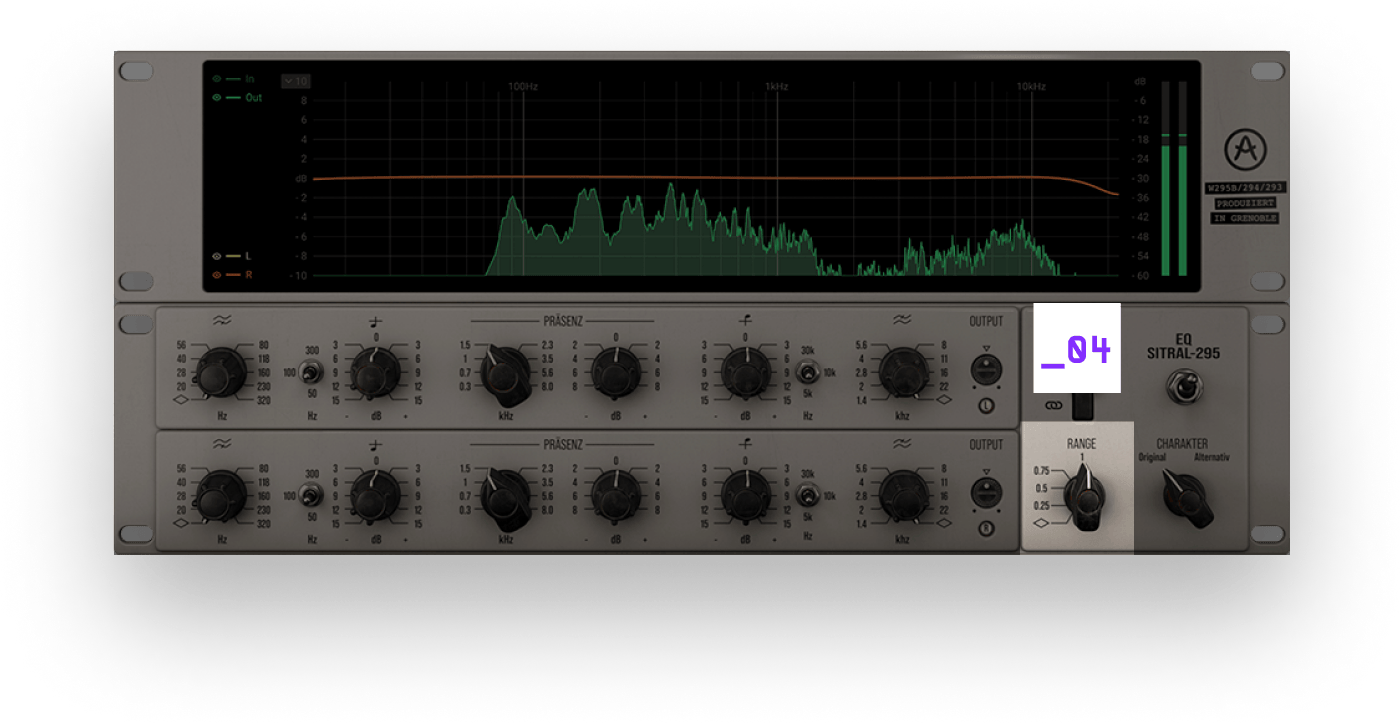Click the circled R channel button
This screenshot has width=1400, height=723.
coord(986,528)
